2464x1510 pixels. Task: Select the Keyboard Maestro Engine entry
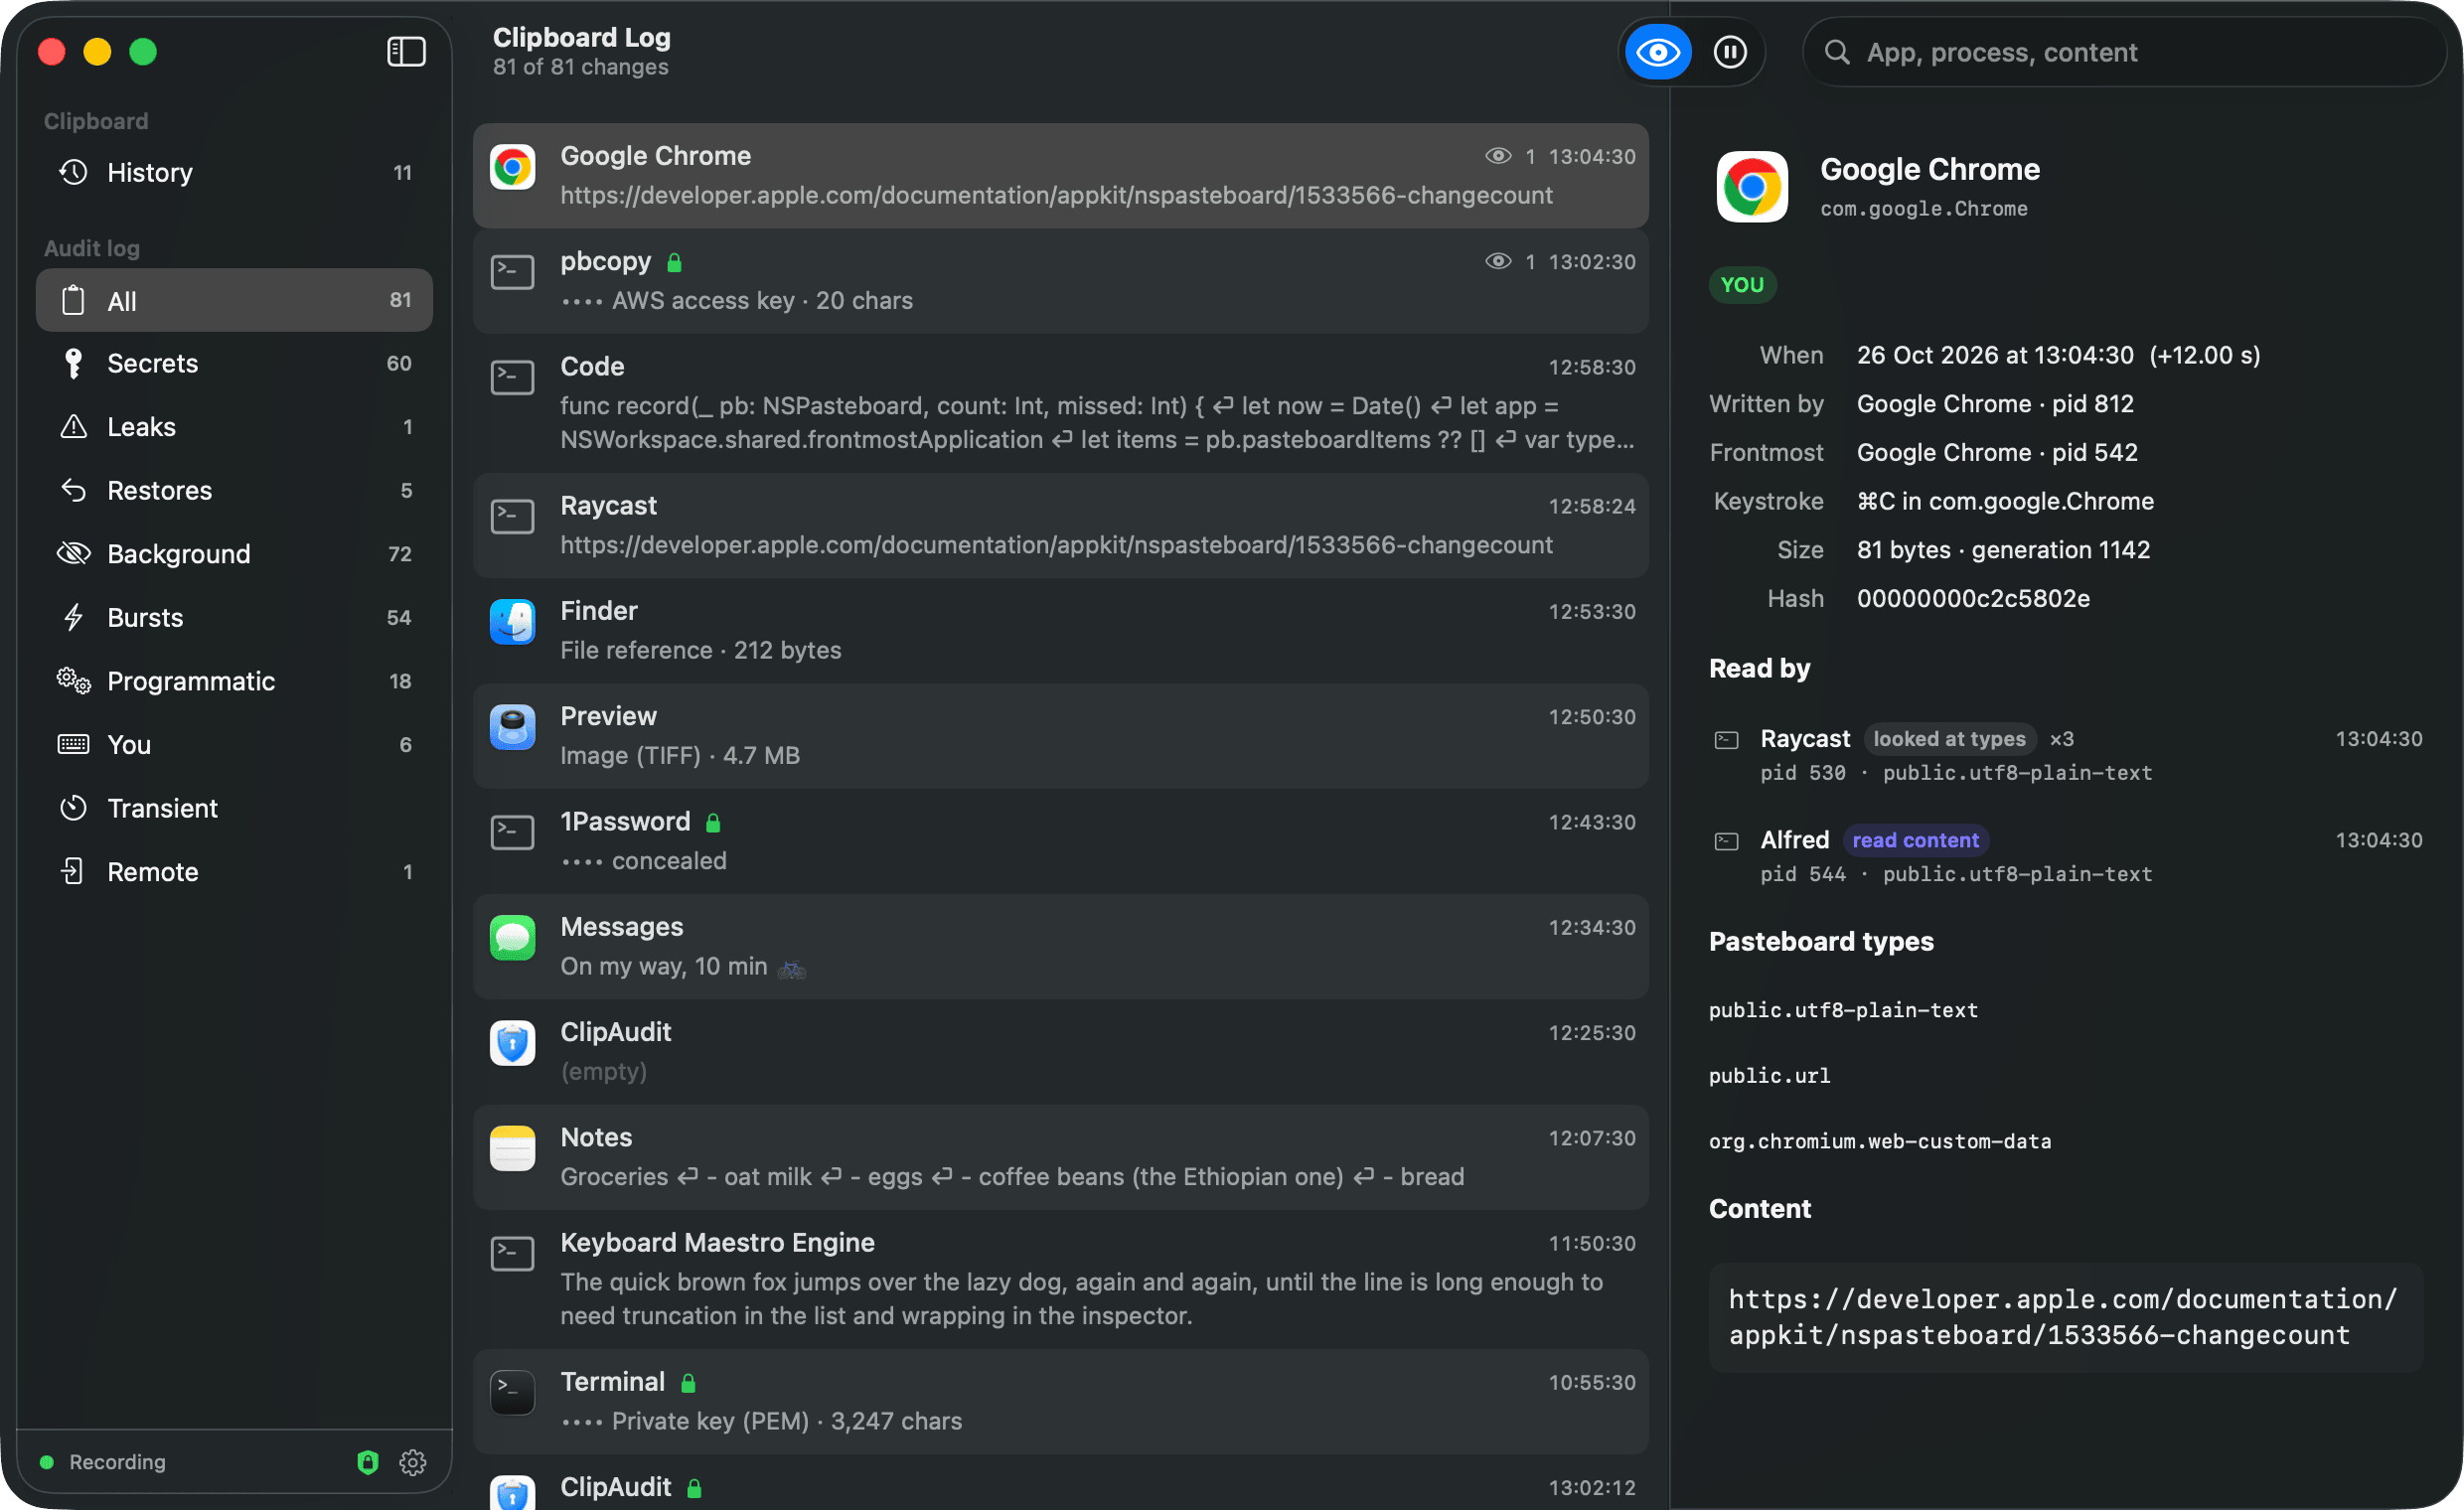(1060, 1279)
